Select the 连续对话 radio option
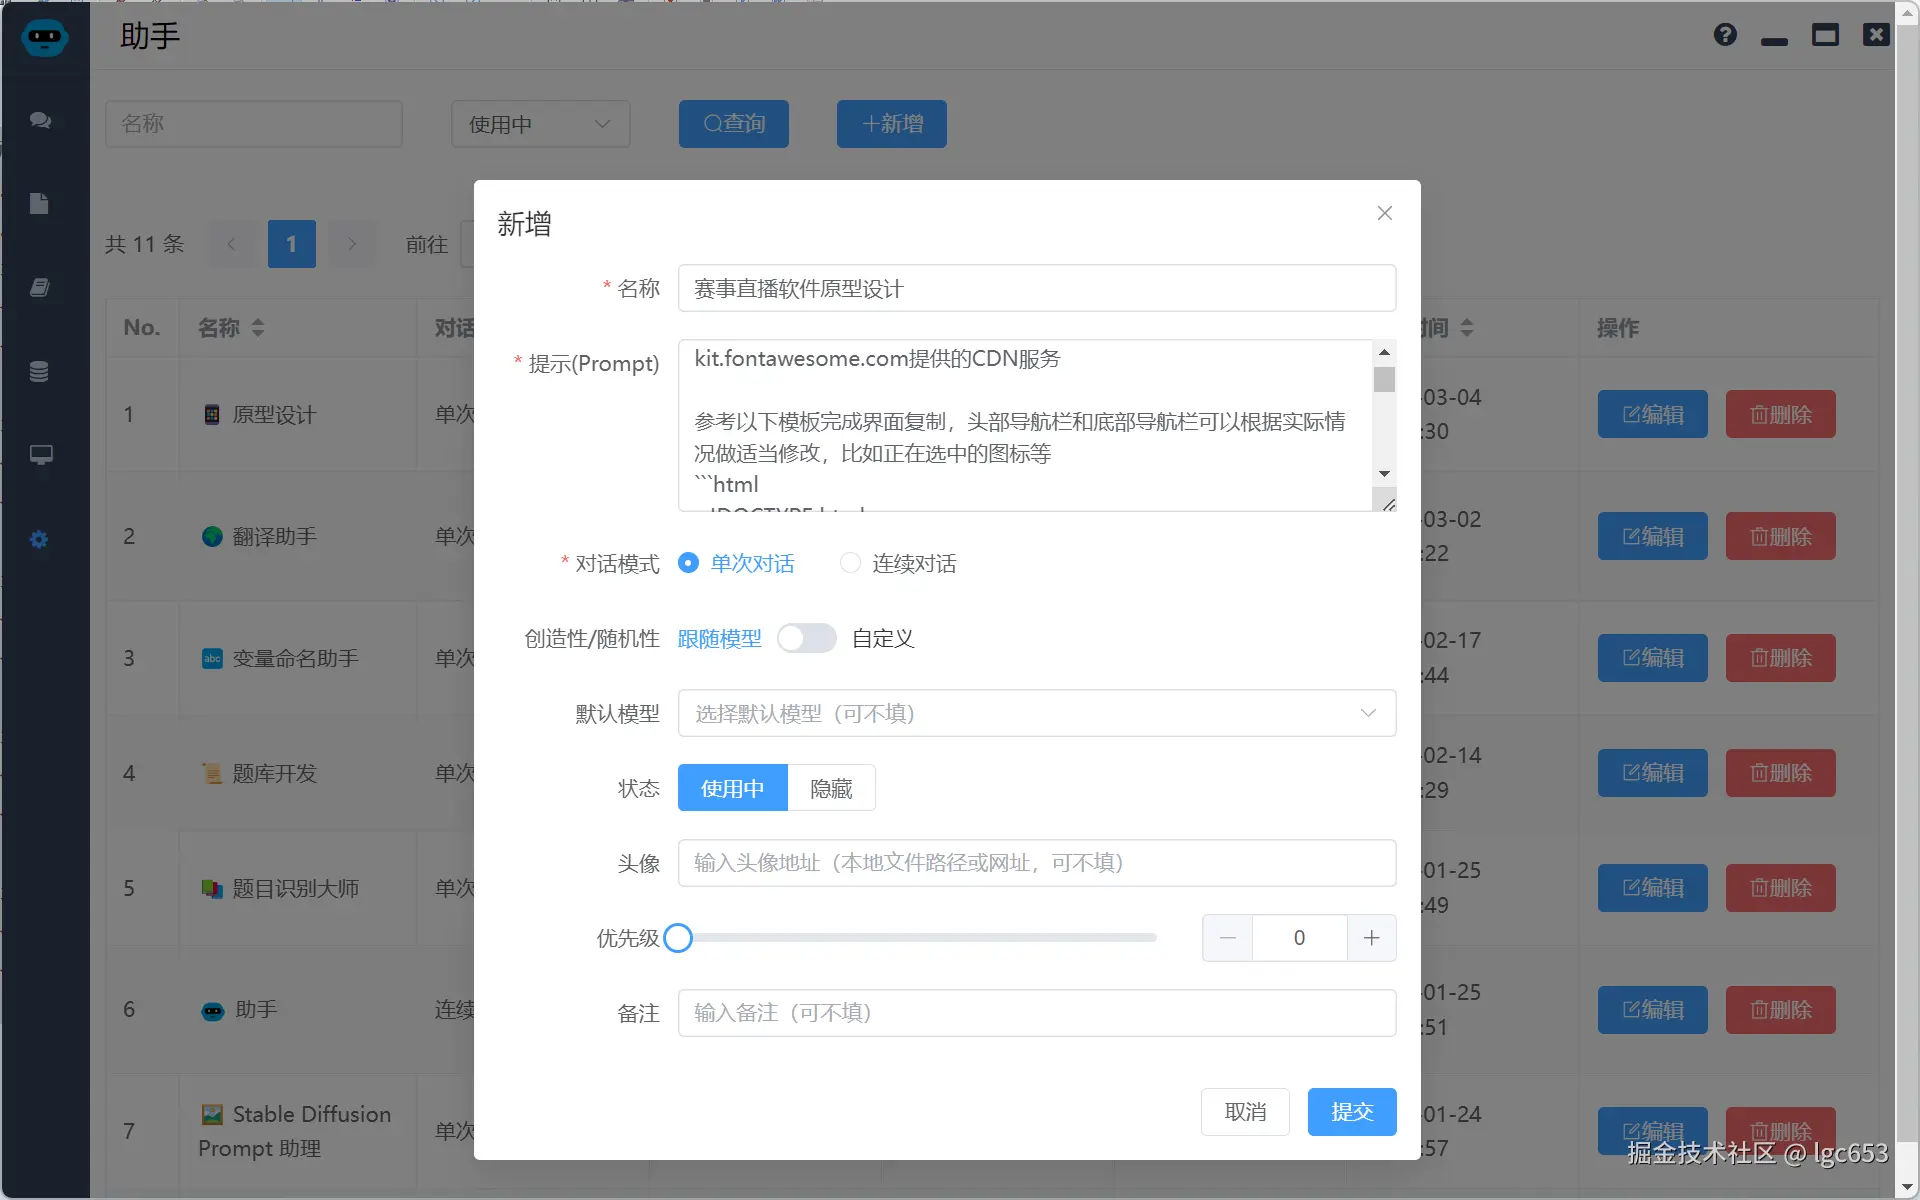 tap(851, 563)
